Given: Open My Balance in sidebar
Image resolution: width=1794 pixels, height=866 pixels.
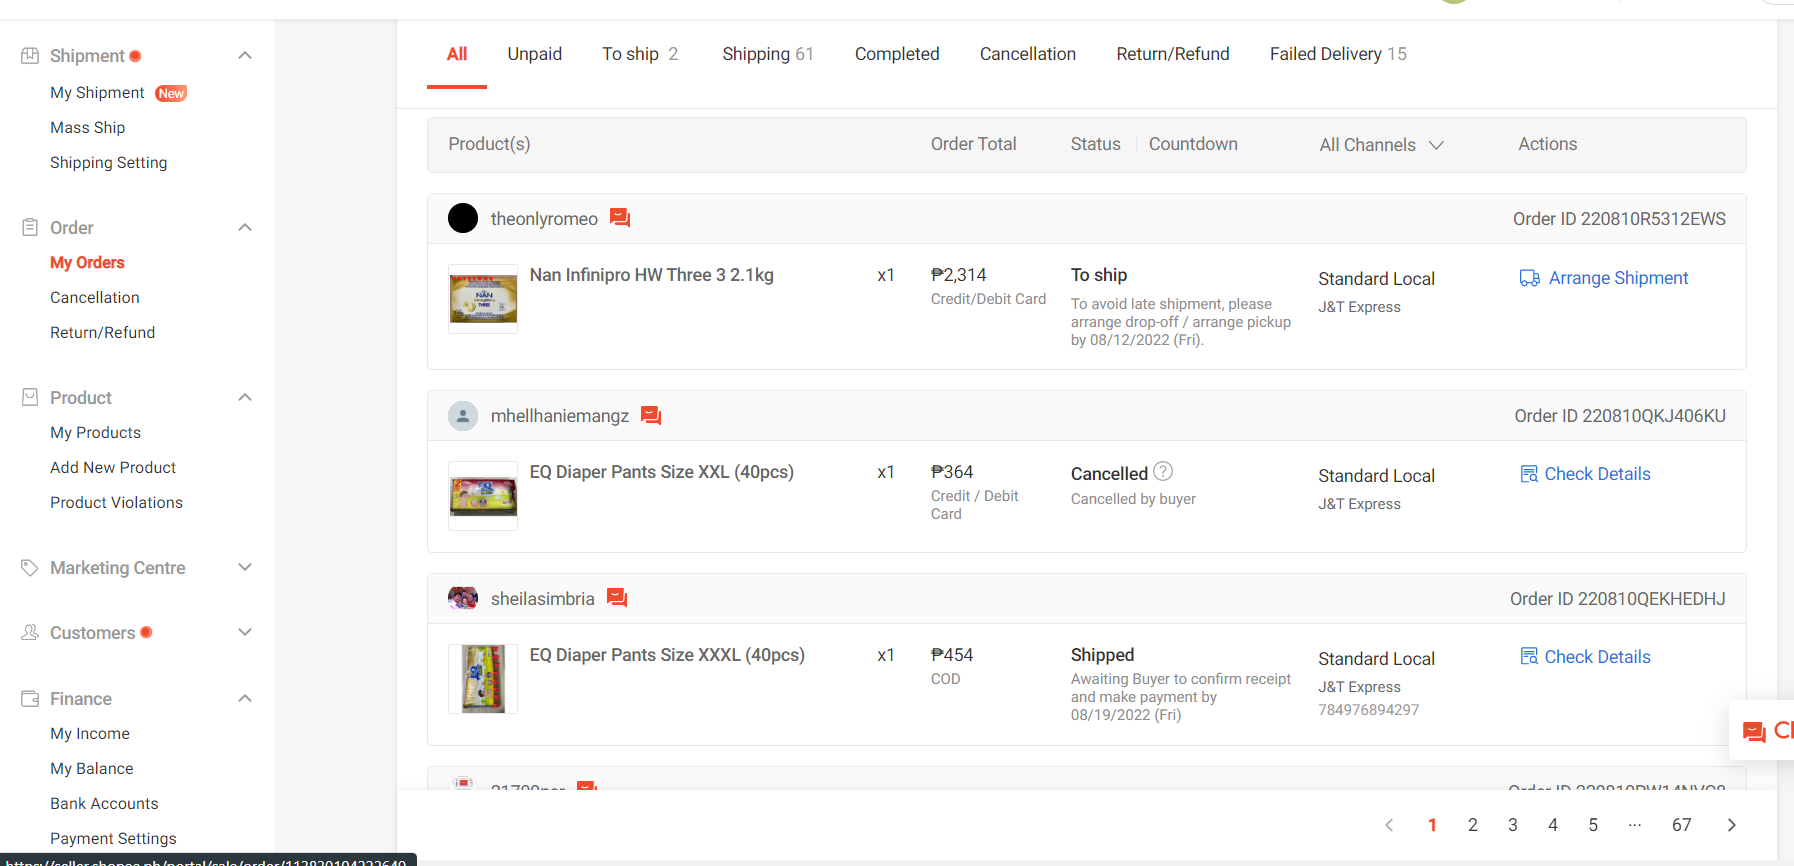Looking at the screenshot, I should (x=92, y=769).
